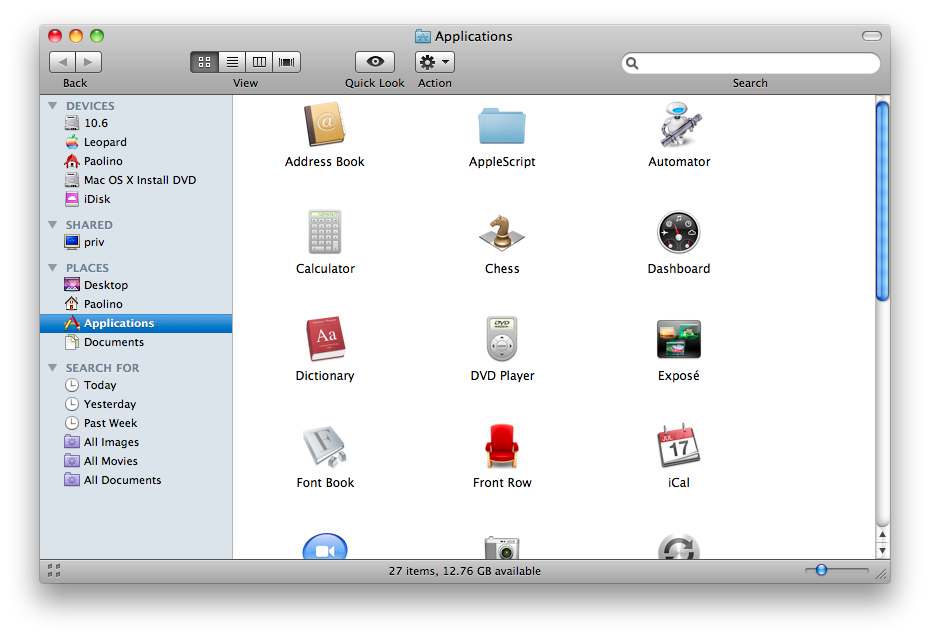The width and height of the screenshot is (930, 638).
Task: Collapse the SHARED section triangle
Action: pyautogui.click(x=53, y=225)
